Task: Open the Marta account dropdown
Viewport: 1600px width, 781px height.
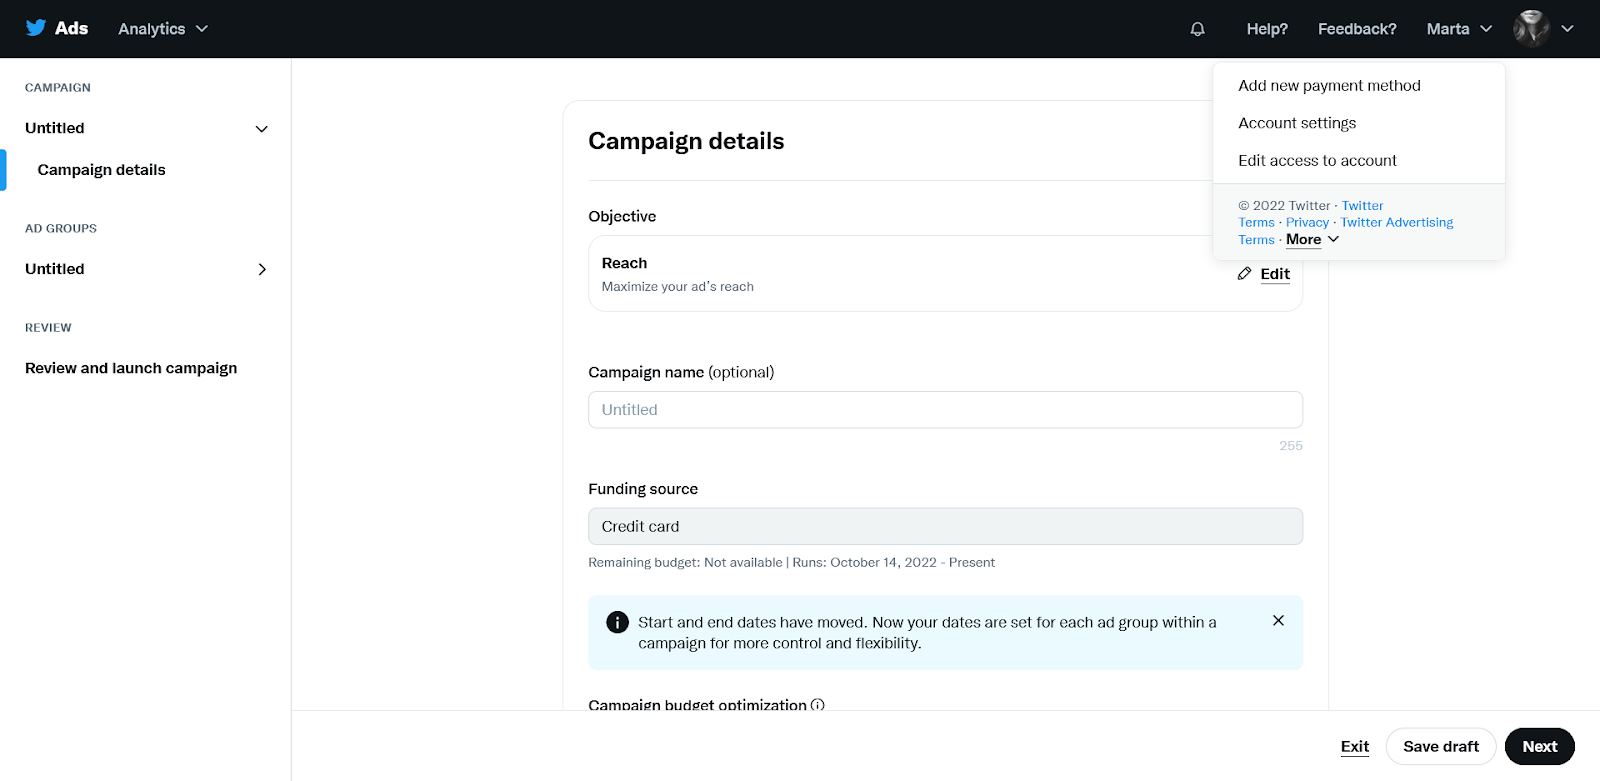Action: point(1459,29)
